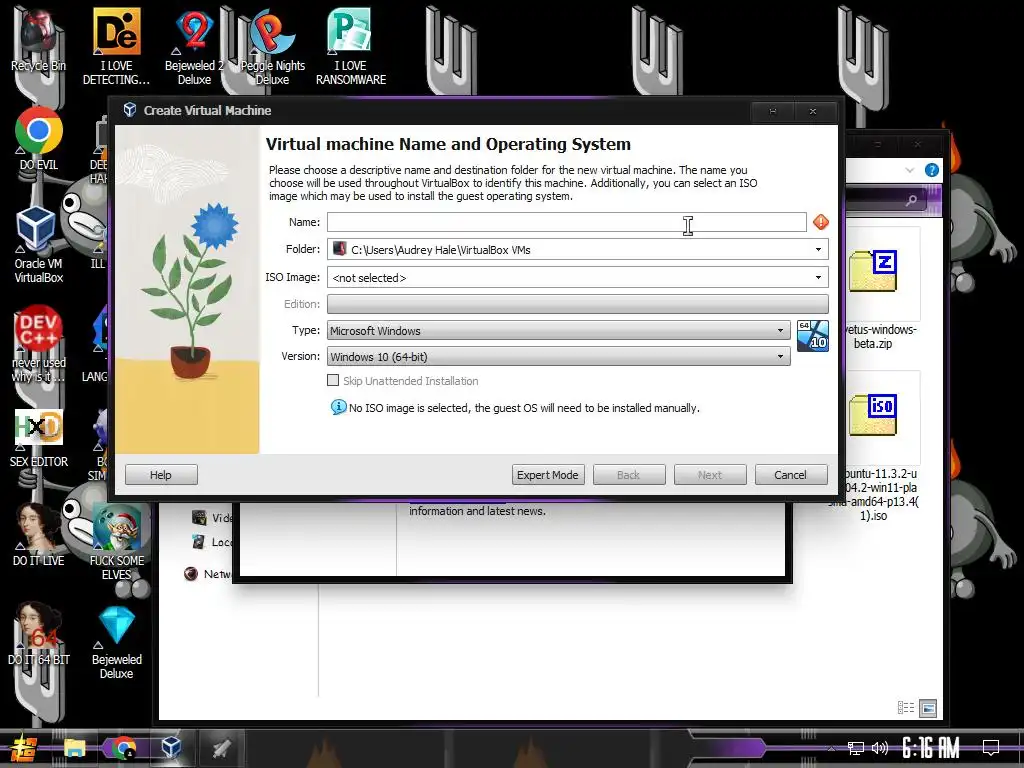This screenshot has width=1024, height=768.
Task: Open the notification center icon on taskbar
Action: tap(991, 747)
